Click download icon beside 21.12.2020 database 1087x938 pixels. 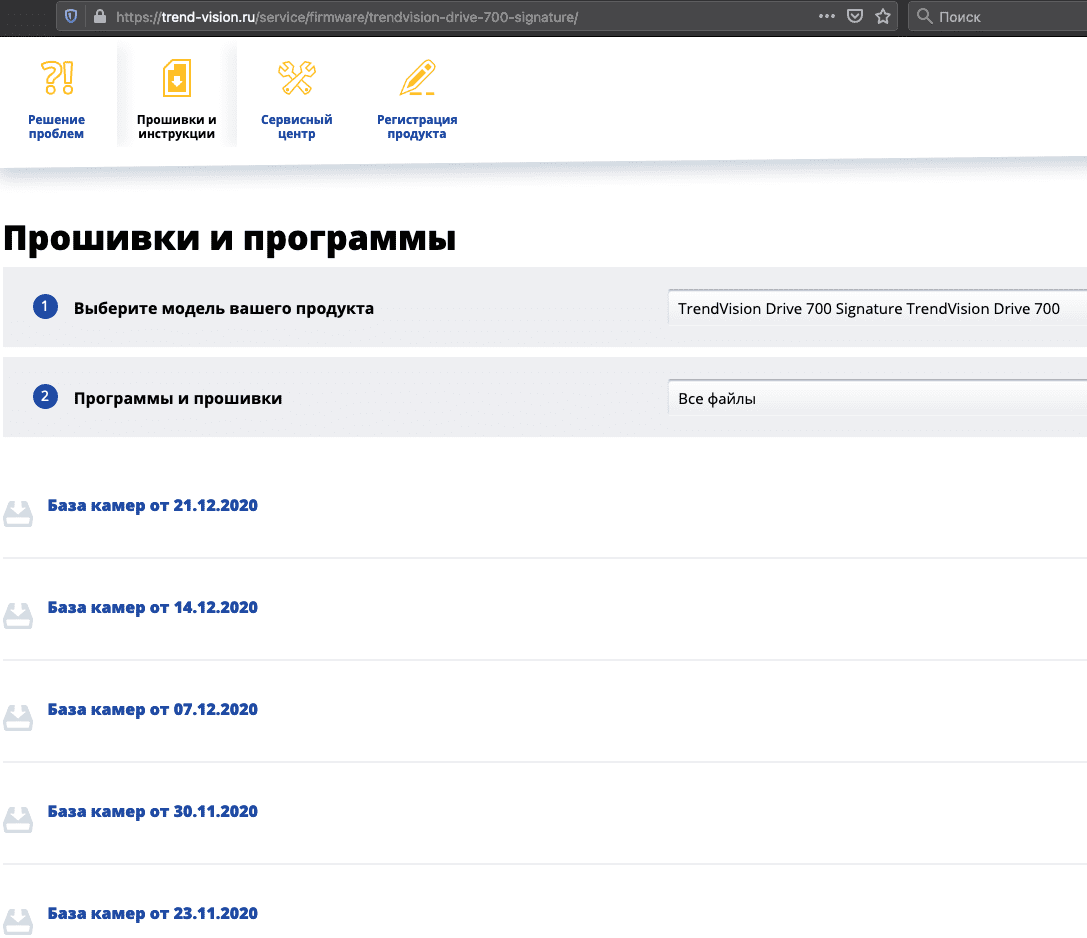click(19, 513)
